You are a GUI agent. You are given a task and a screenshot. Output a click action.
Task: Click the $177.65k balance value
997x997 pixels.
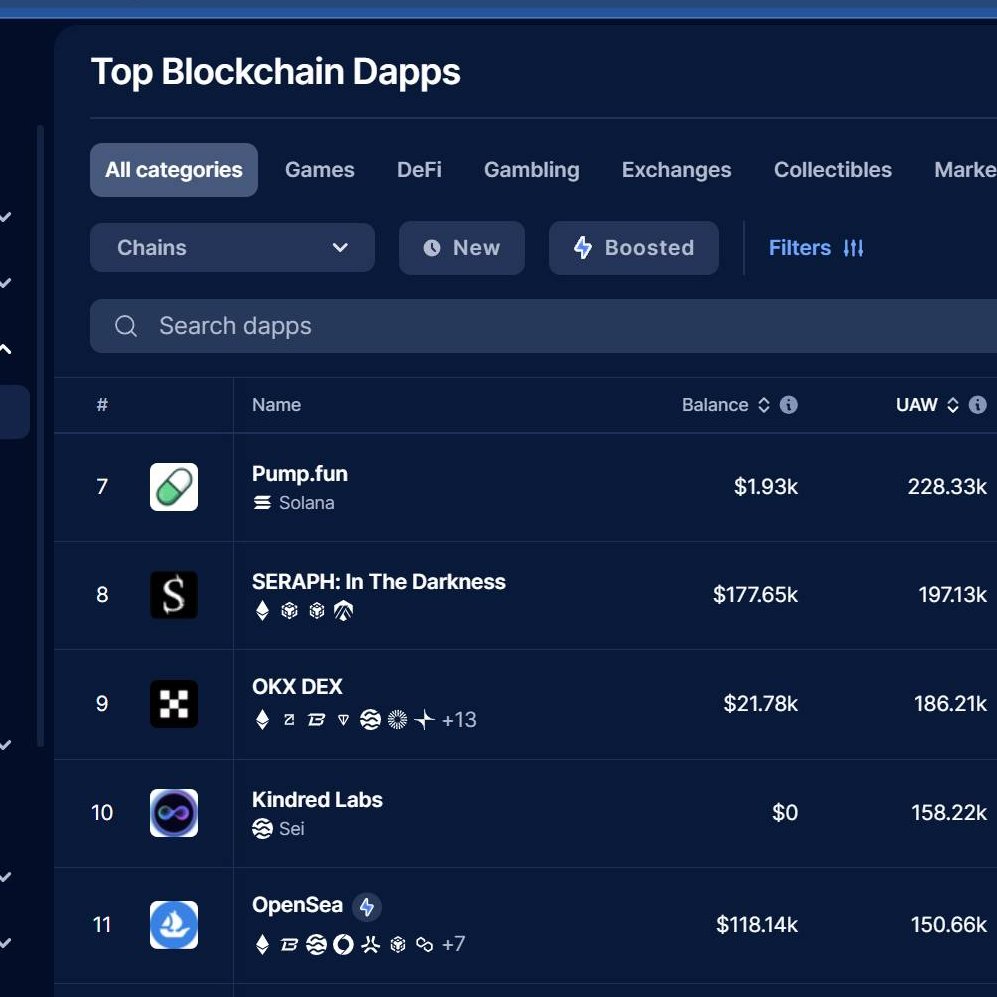tap(755, 595)
